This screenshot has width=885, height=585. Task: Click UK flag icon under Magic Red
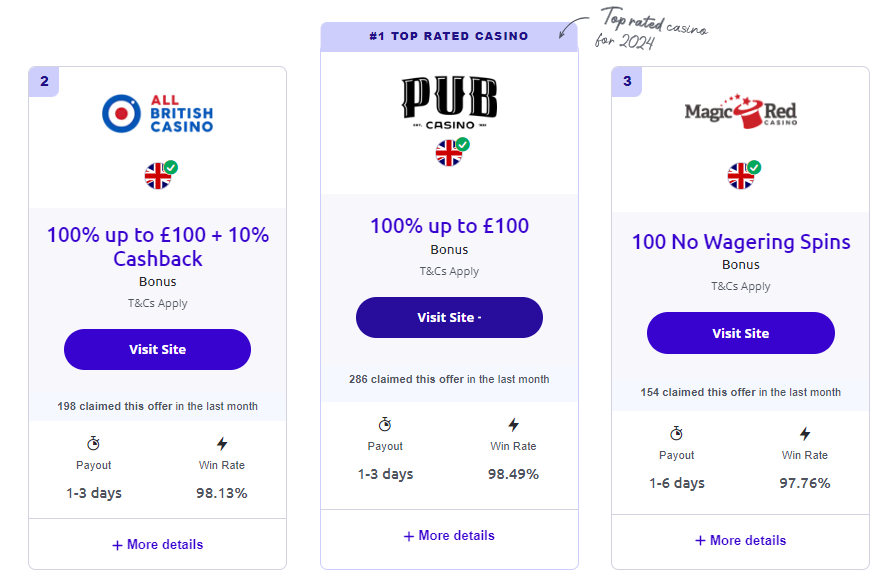tap(741, 175)
